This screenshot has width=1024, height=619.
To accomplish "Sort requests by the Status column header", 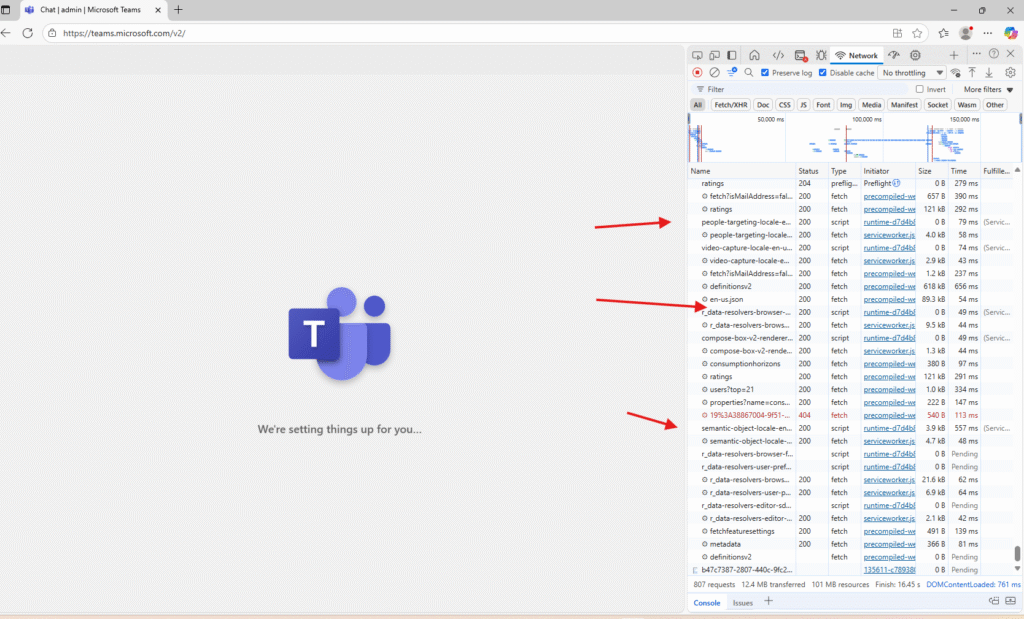I will pos(808,171).
